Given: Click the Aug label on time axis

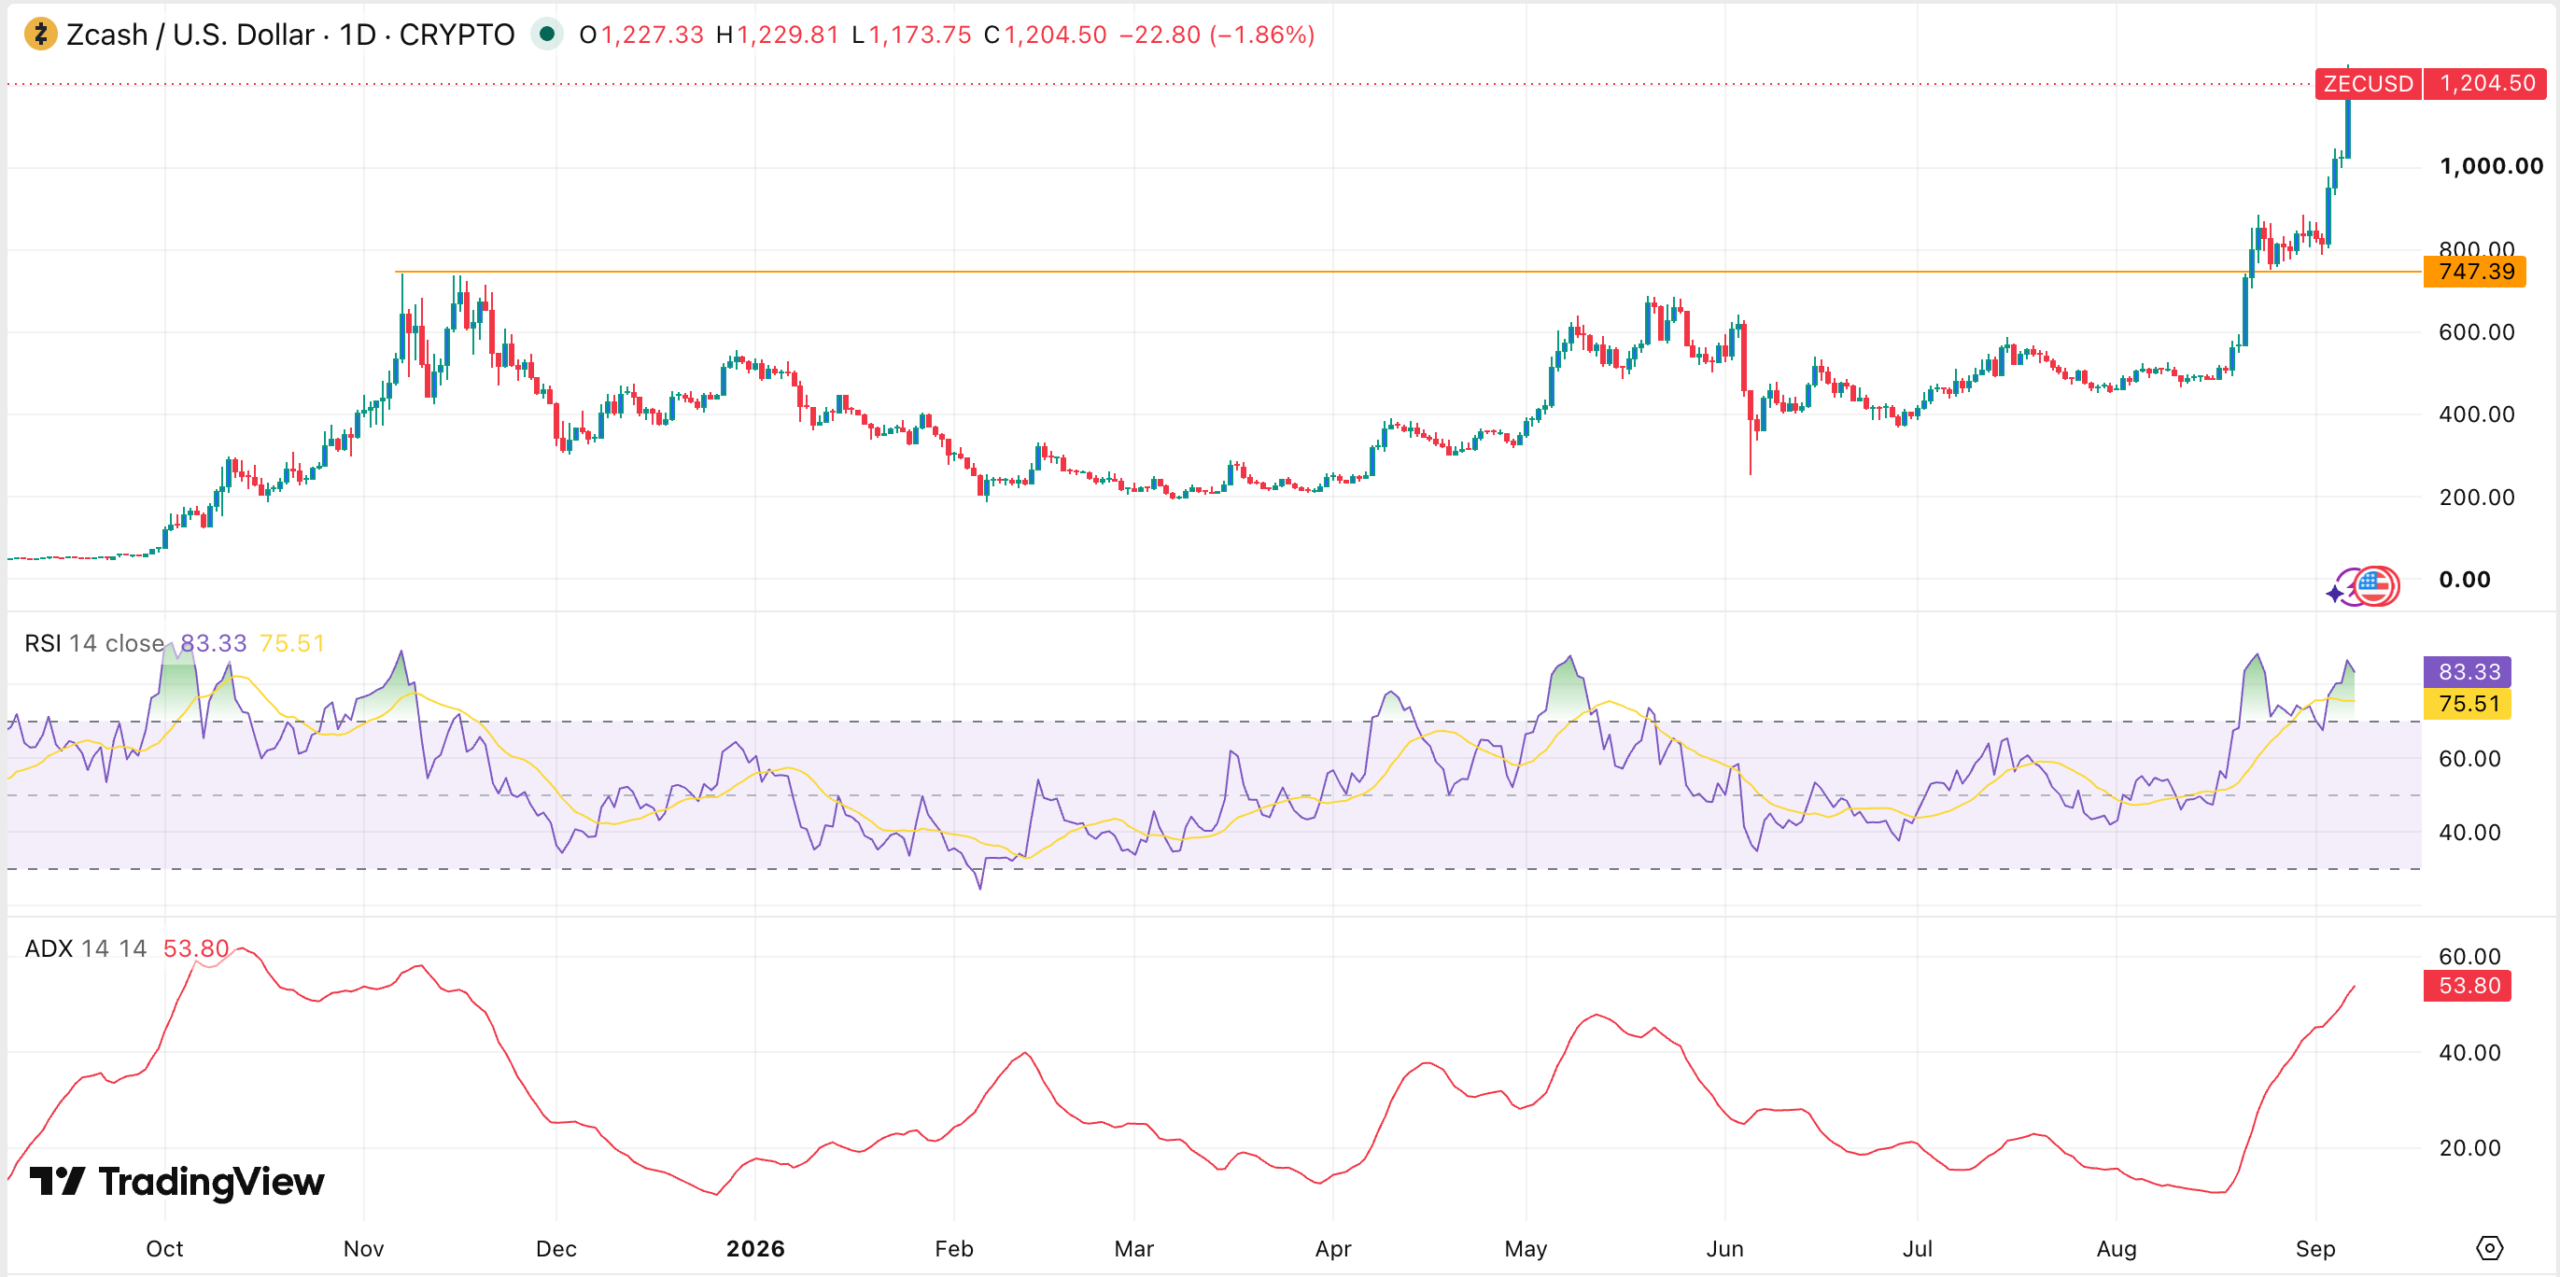Looking at the screenshot, I should pyautogui.click(x=2116, y=1249).
